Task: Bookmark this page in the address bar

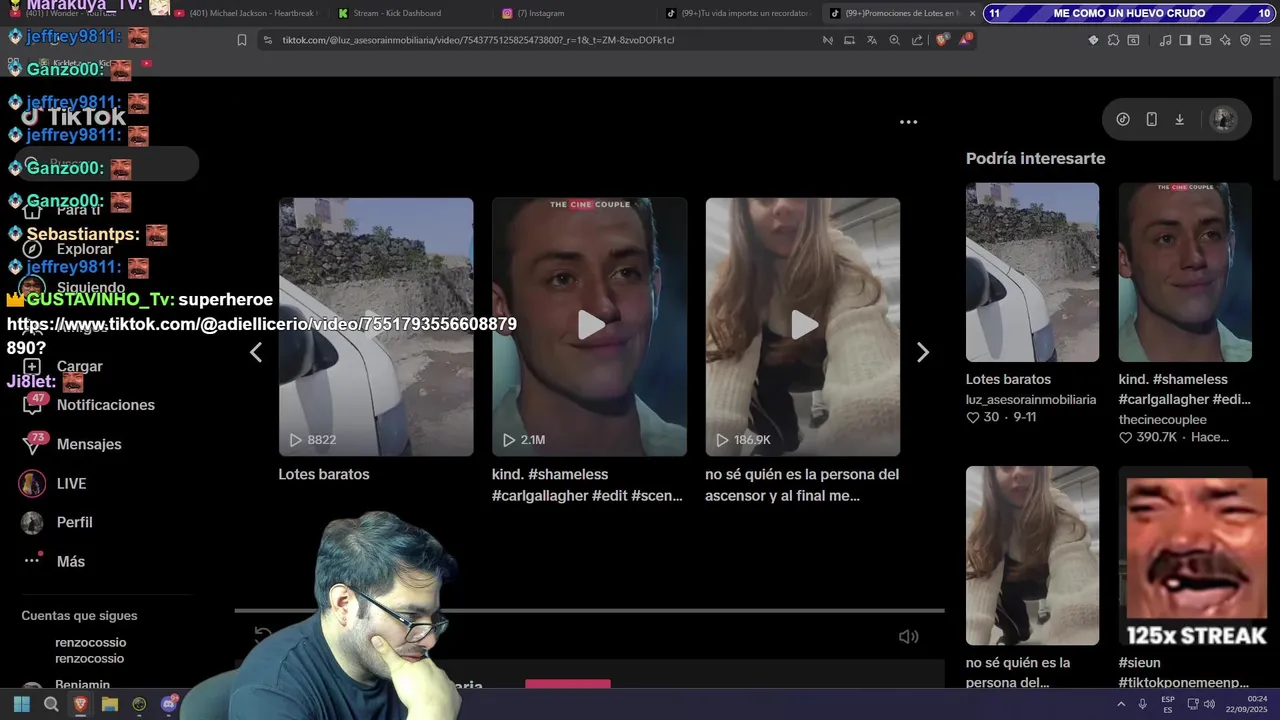Action: [x=242, y=40]
